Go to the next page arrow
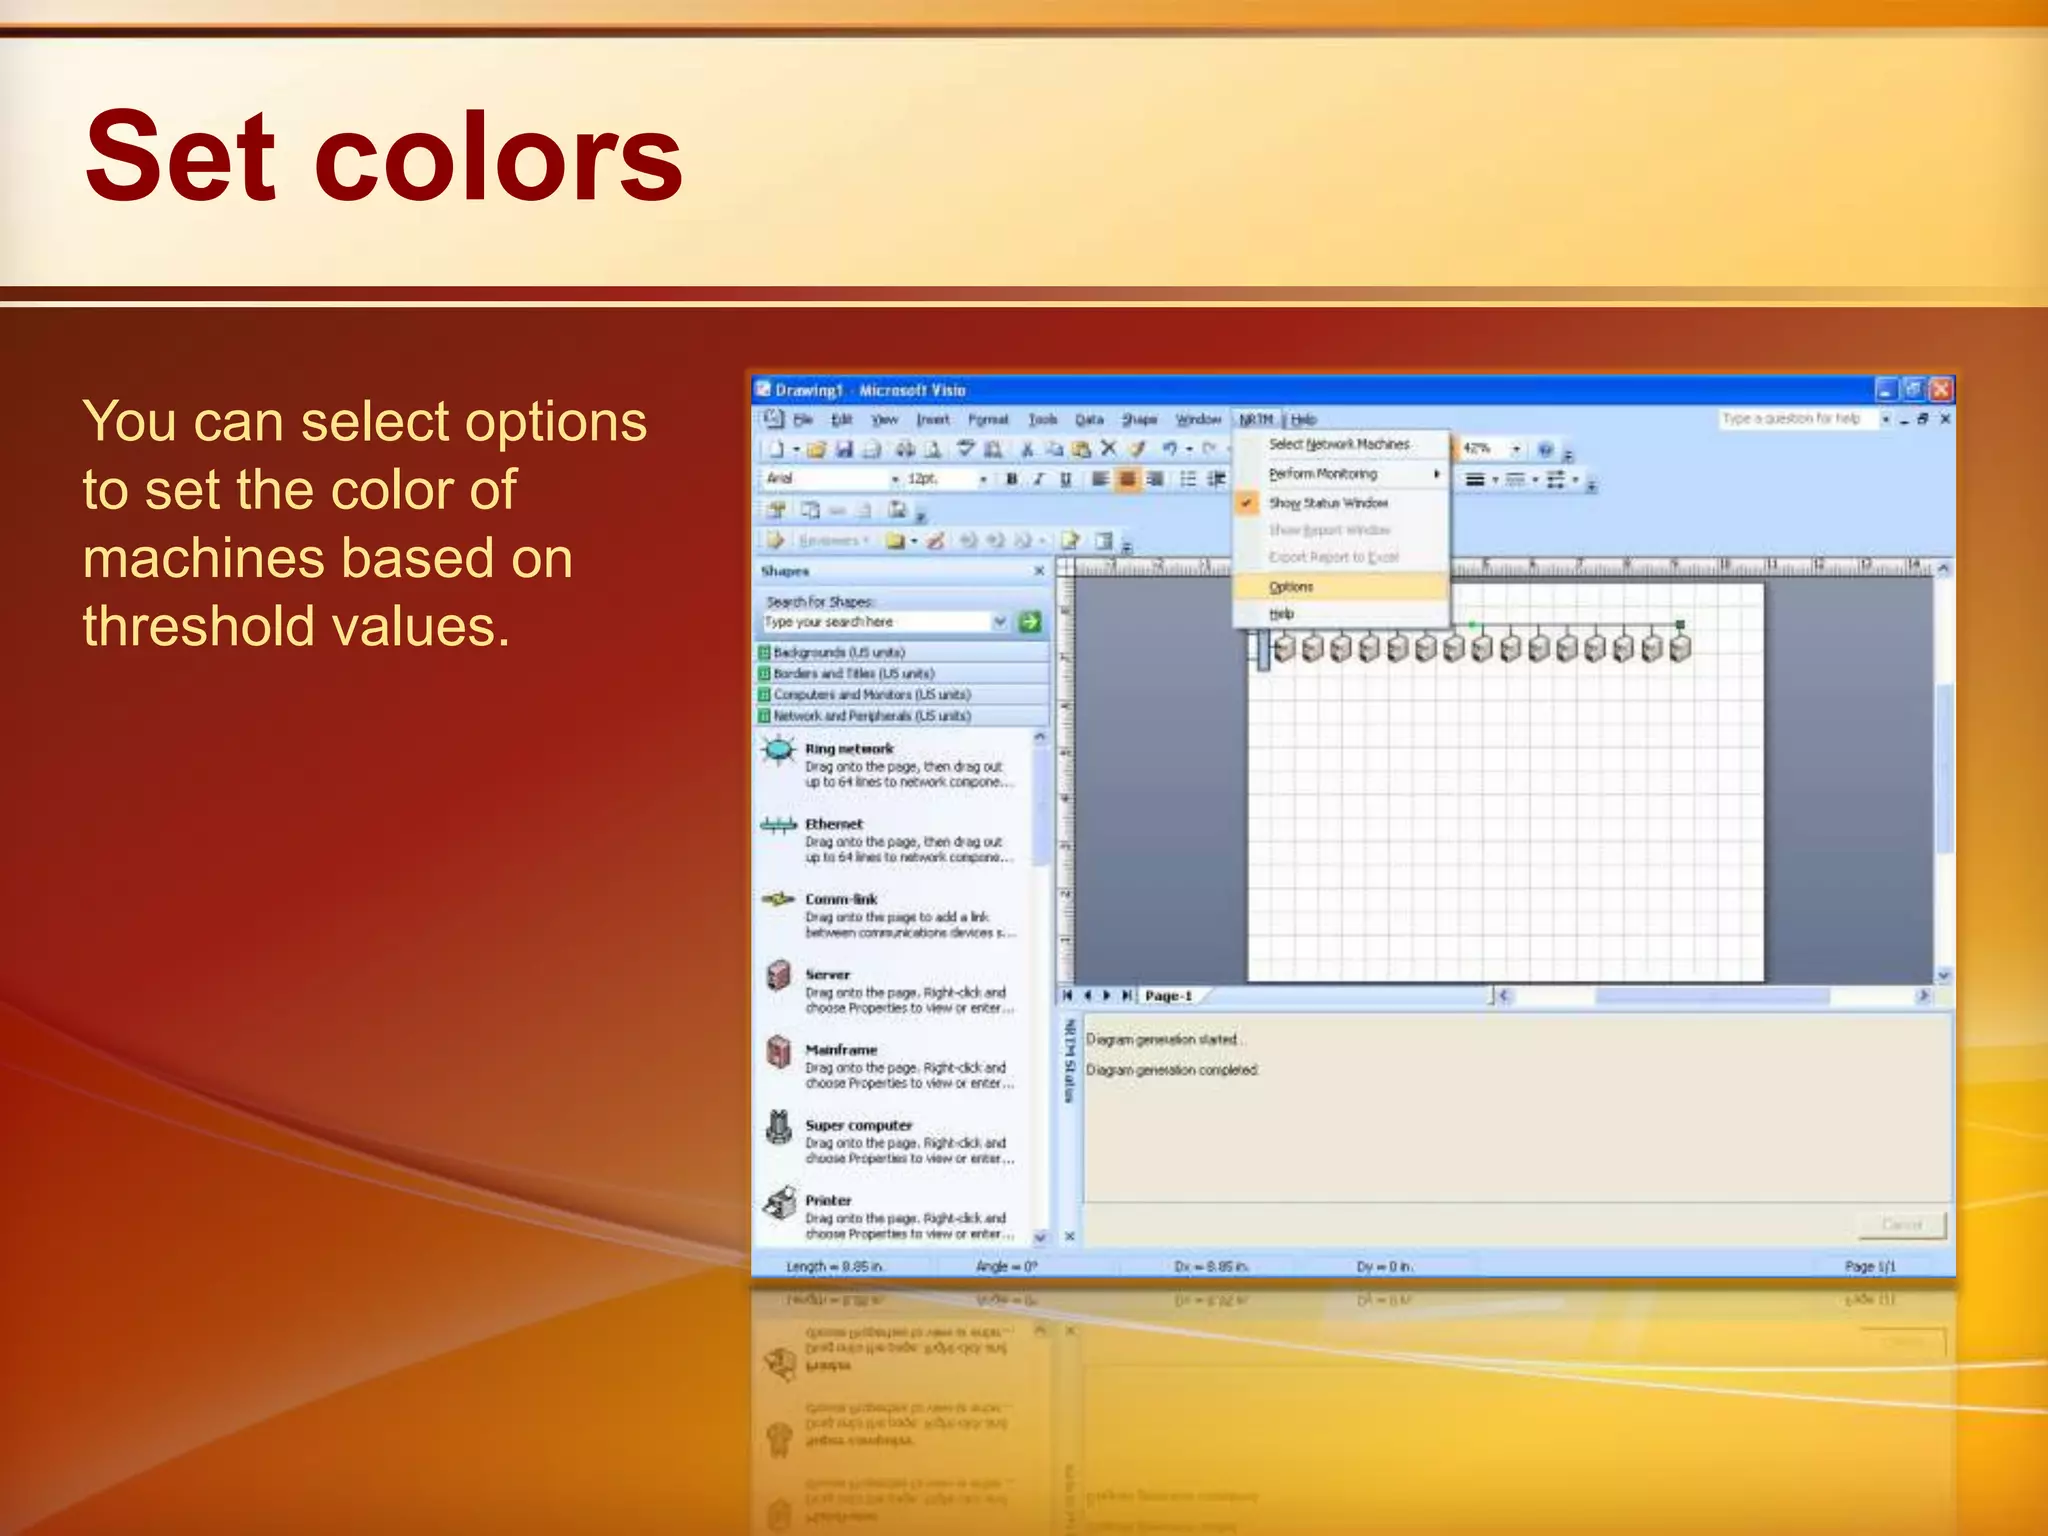This screenshot has height=1536, width=2048. (x=1107, y=996)
